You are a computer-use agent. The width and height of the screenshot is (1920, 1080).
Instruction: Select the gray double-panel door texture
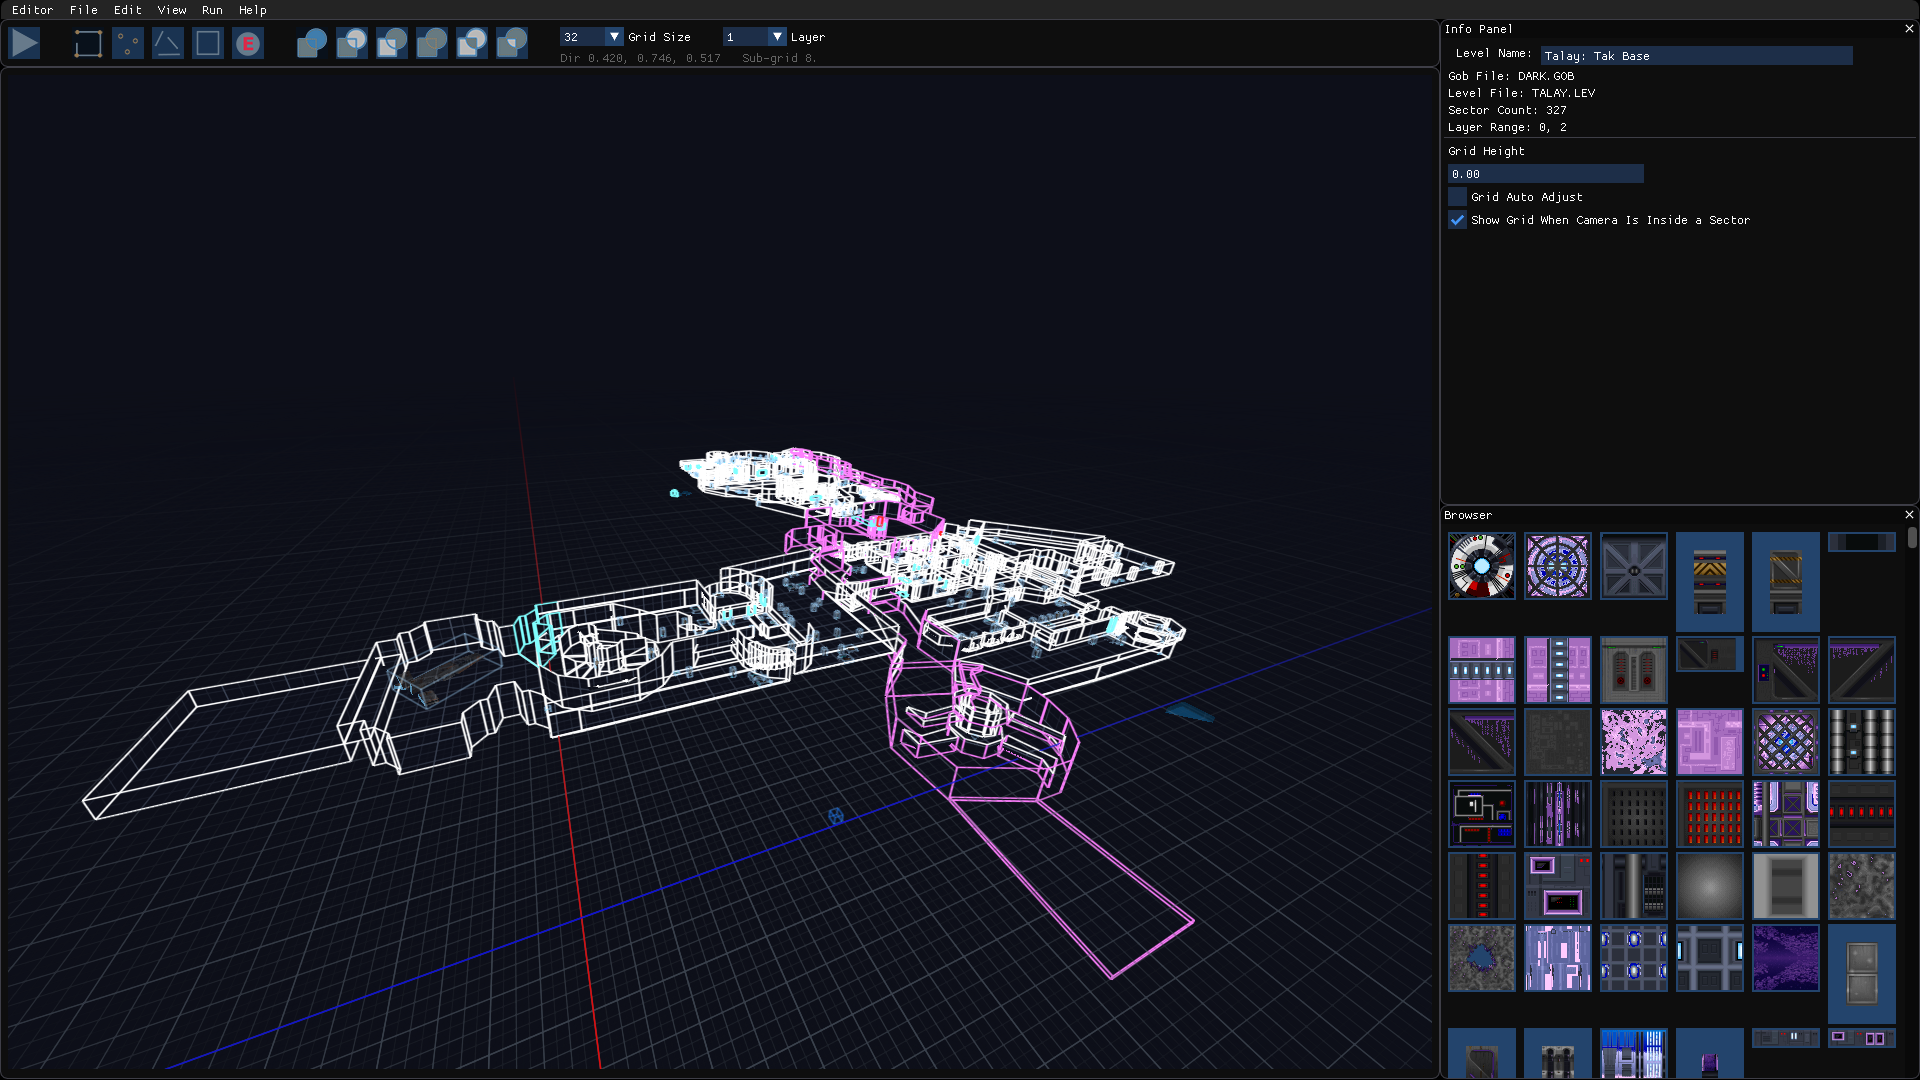(x=1862, y=974)
